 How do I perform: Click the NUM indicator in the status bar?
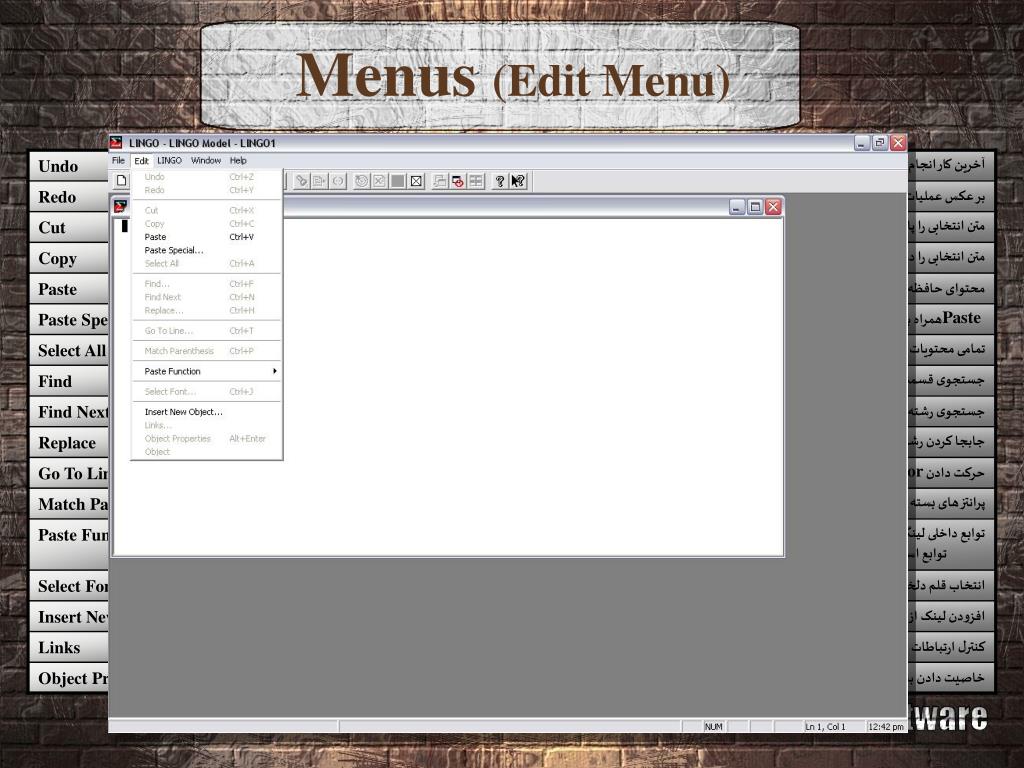click(x=714, y=726)
